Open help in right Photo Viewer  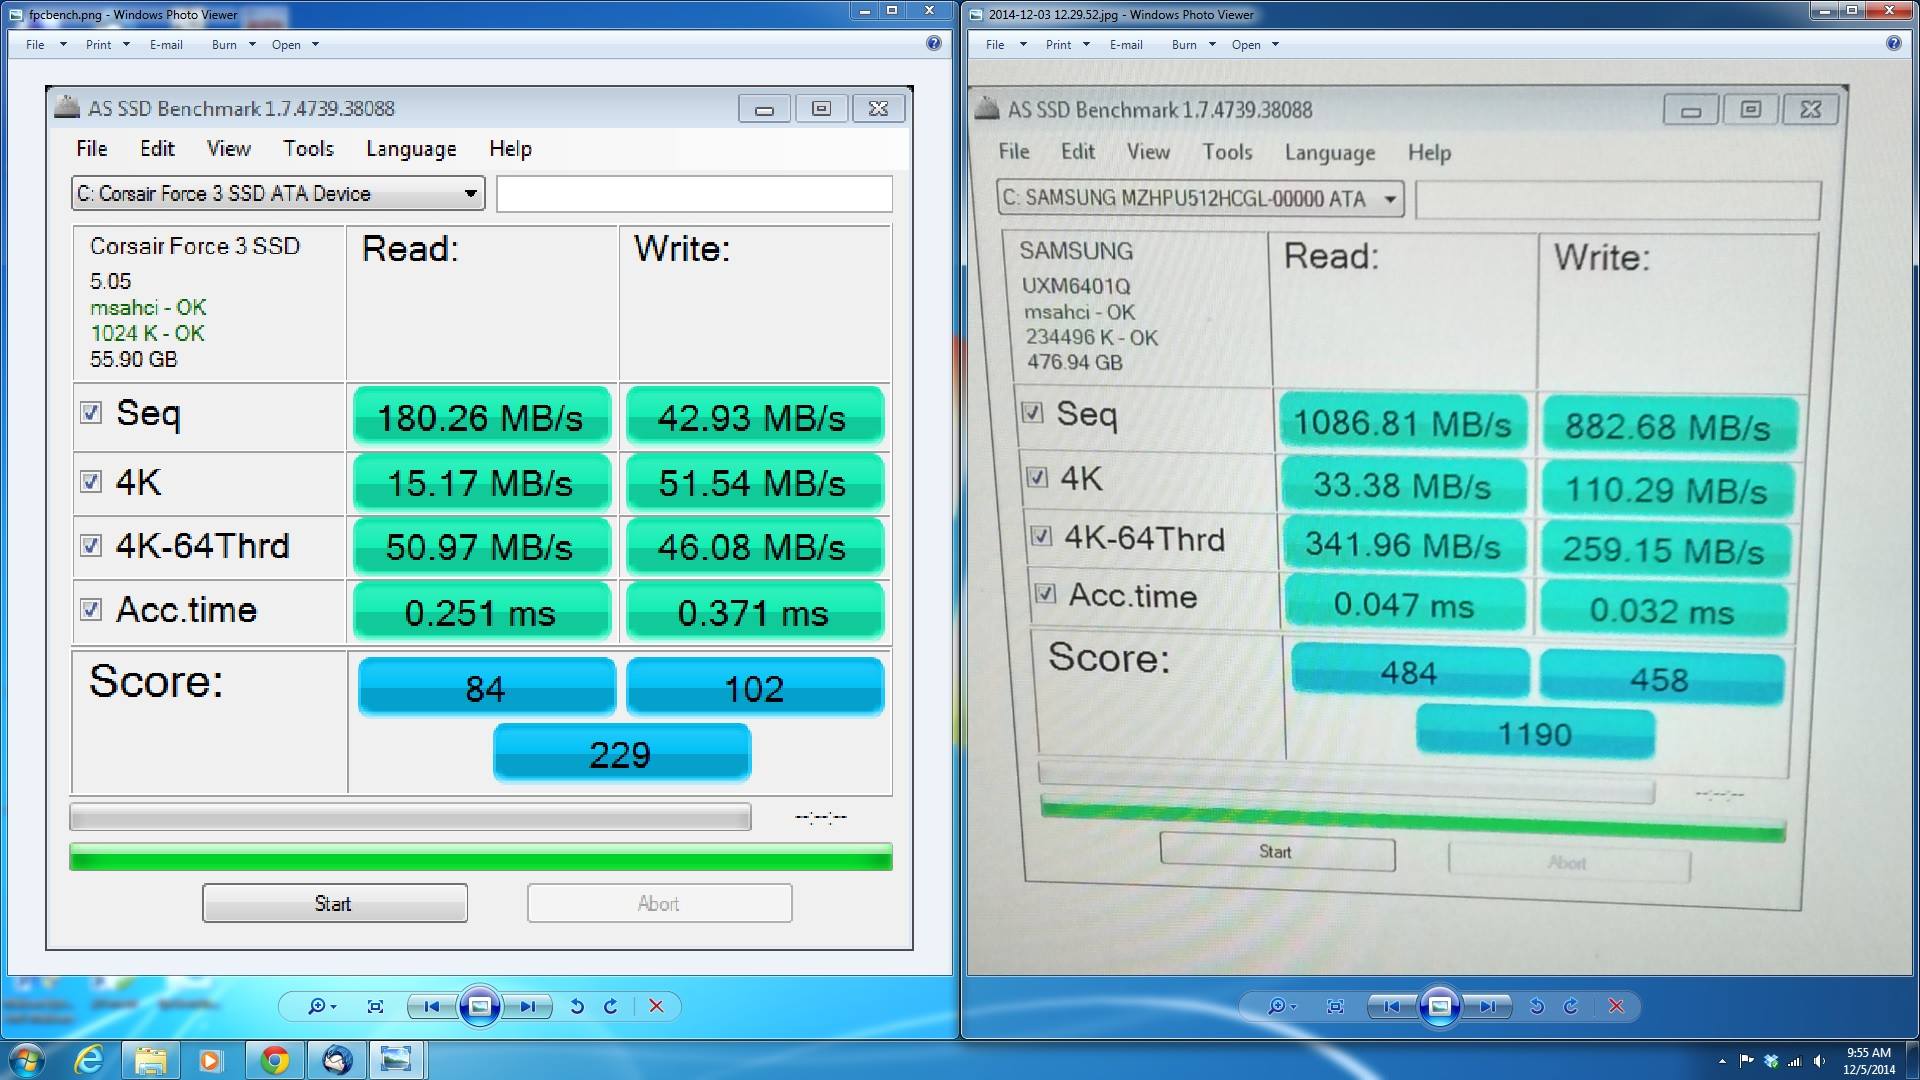point(1894,43)
